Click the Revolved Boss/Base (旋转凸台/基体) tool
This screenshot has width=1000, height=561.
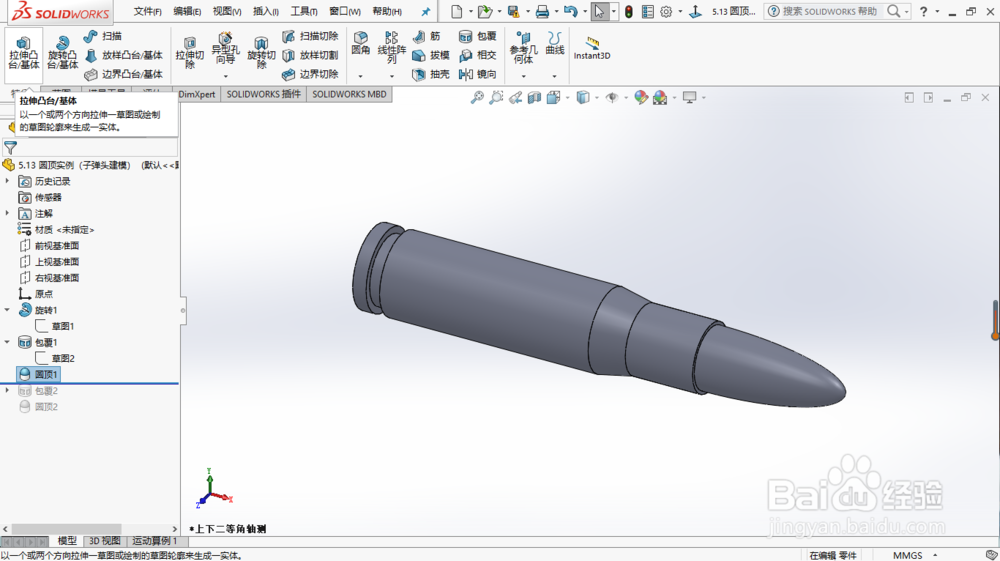[x=62, y=54]
